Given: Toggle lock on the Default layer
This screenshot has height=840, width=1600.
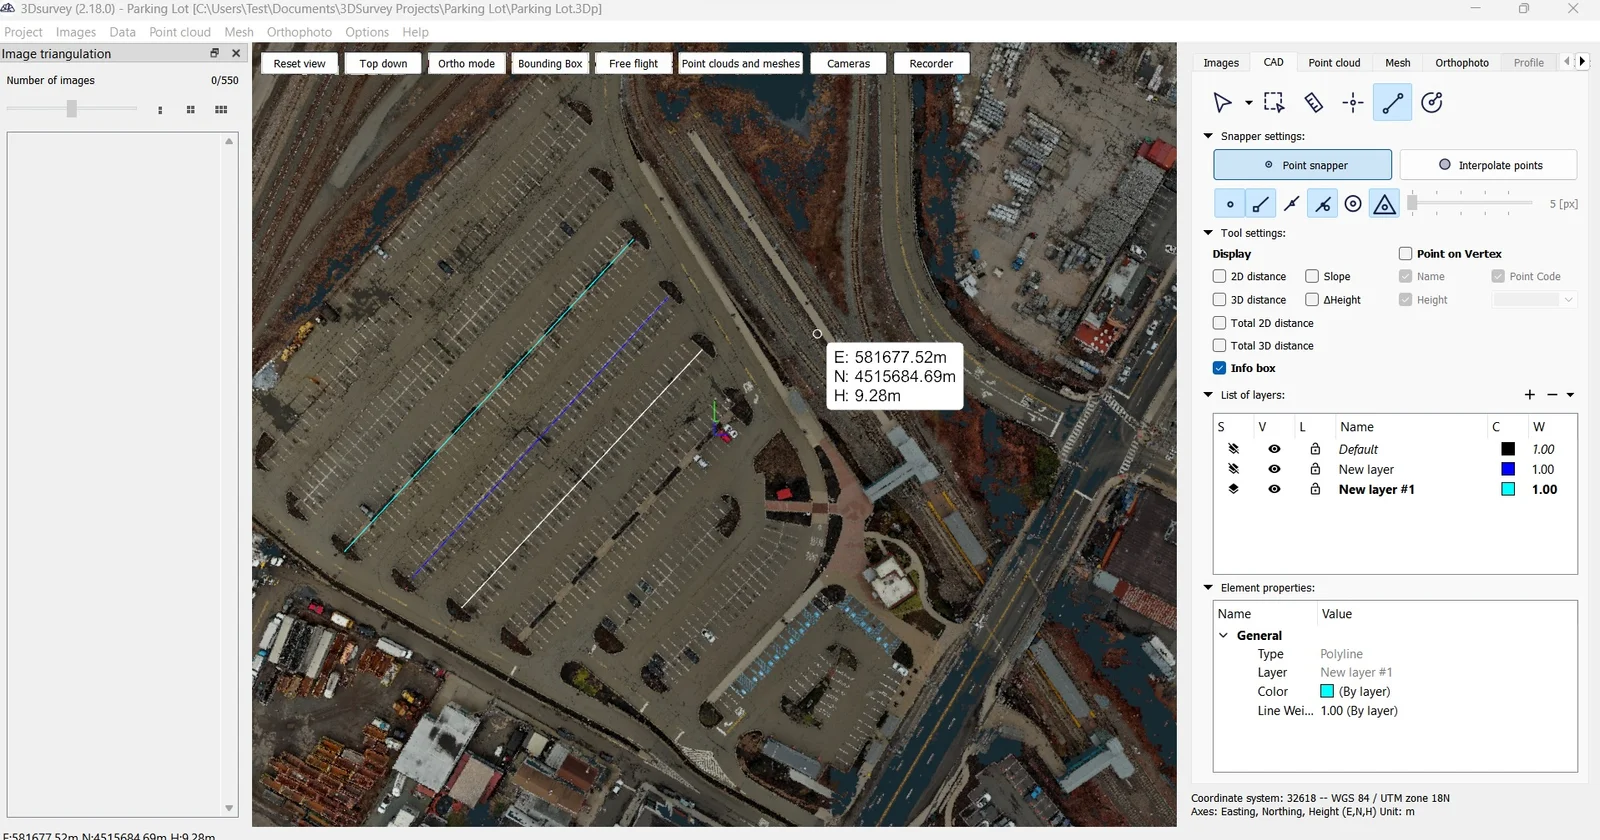Looking at the screenshot, I should [1315, 450].
